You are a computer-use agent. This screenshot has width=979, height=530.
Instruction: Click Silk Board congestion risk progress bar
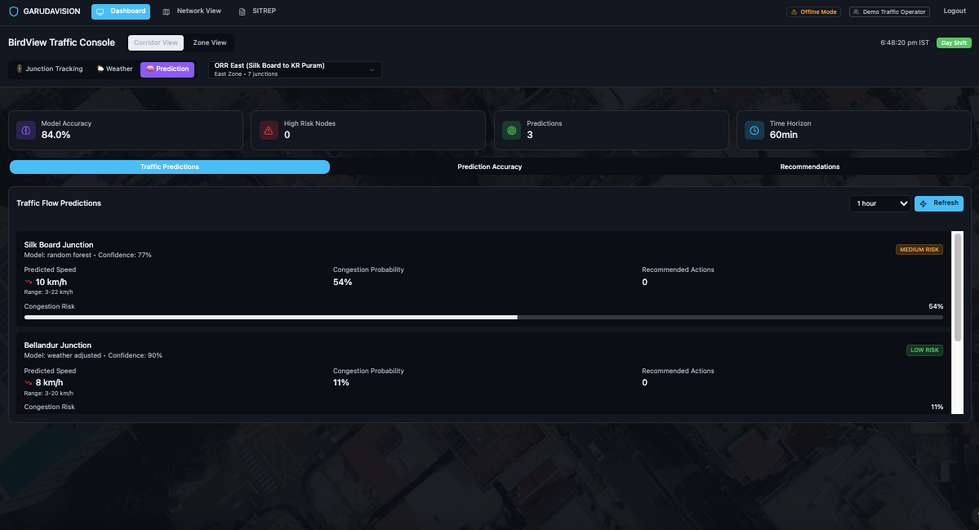(x=483, y=317)
